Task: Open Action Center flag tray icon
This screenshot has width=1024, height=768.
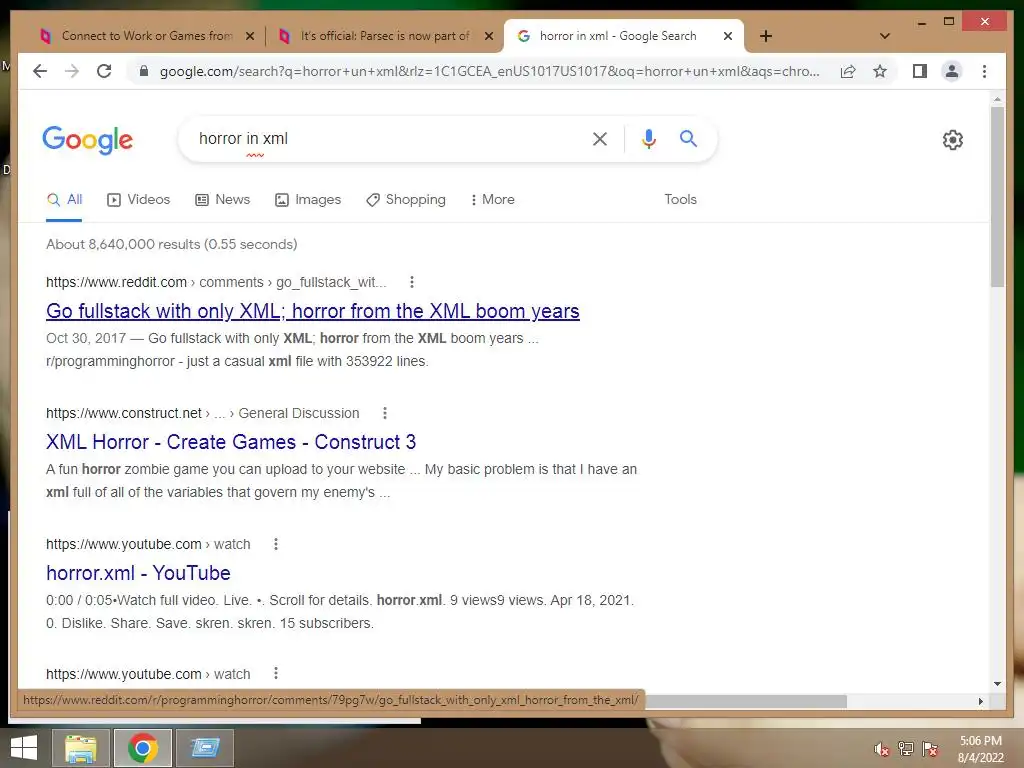Action: (x=930, y=749)
